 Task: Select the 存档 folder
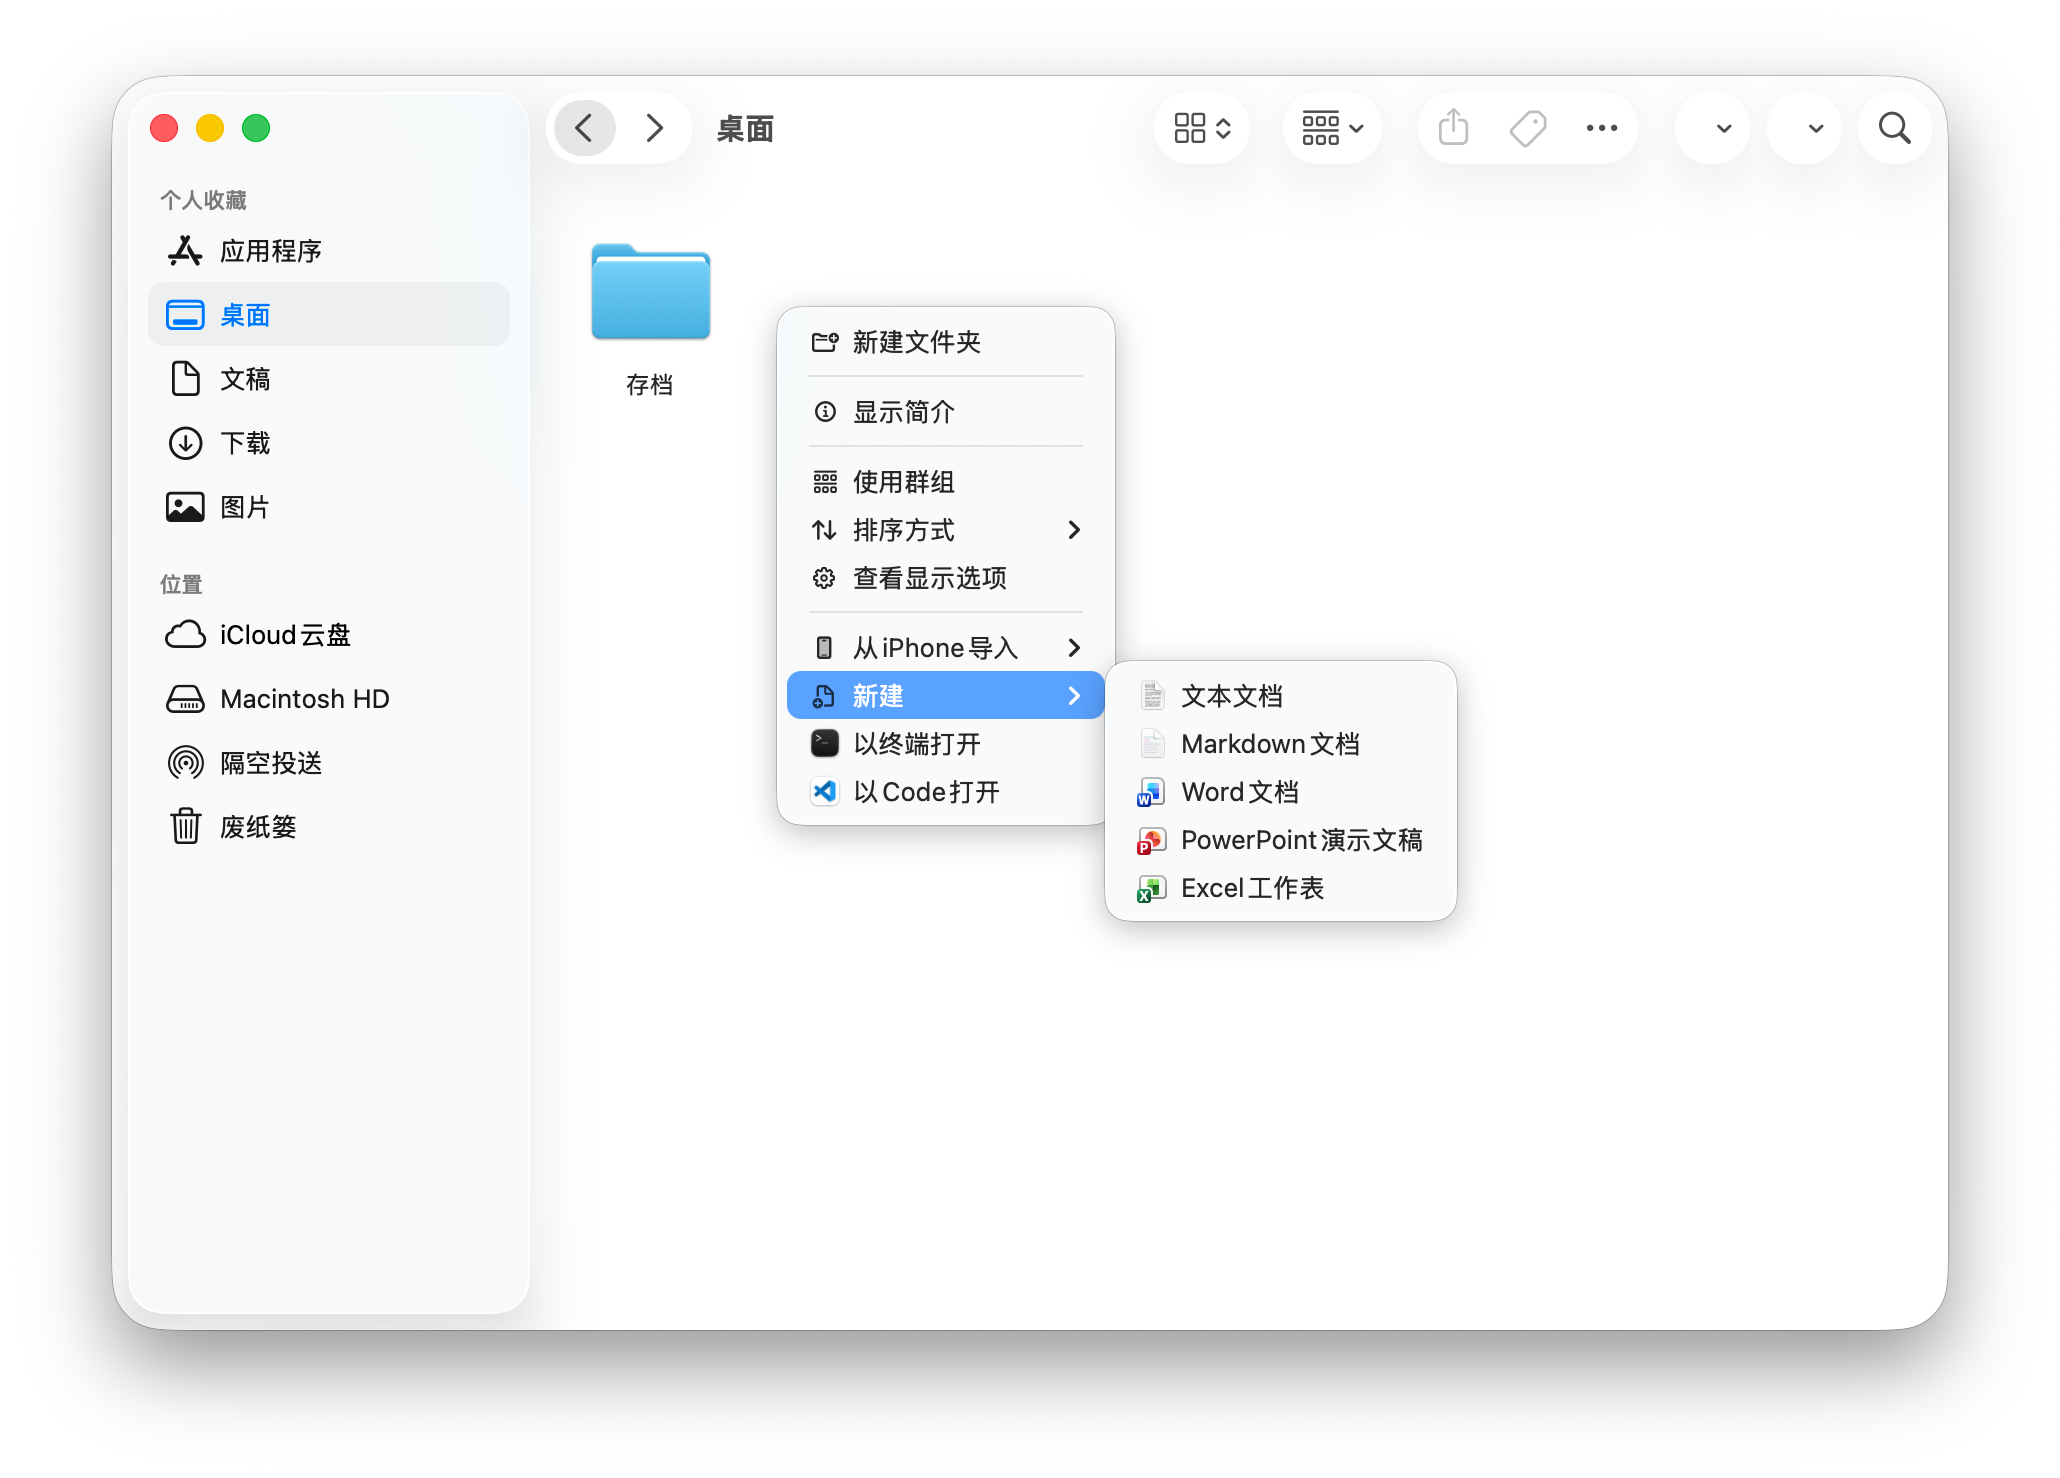[x=650, y=319]
